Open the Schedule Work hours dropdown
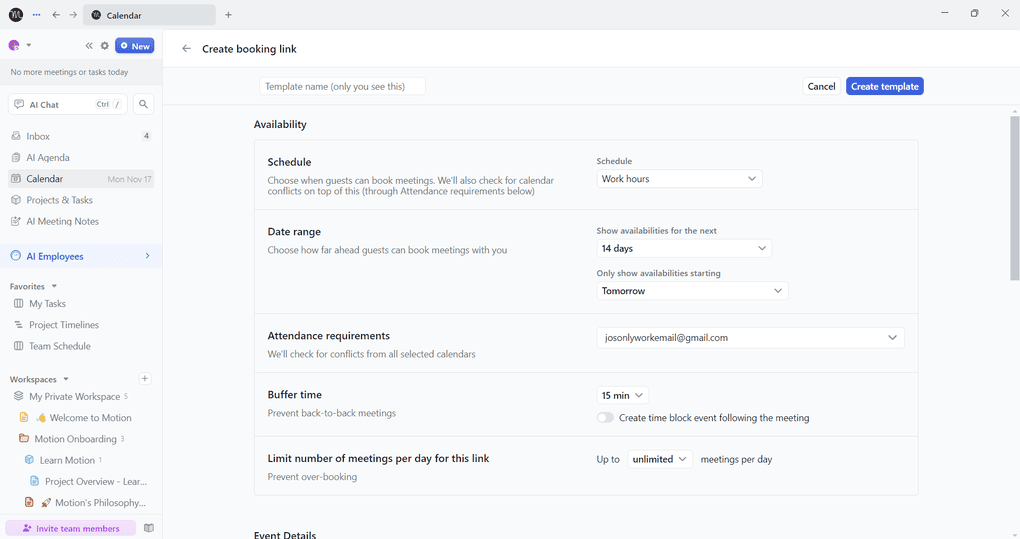The image size is (1020, 539). (679, 179)
